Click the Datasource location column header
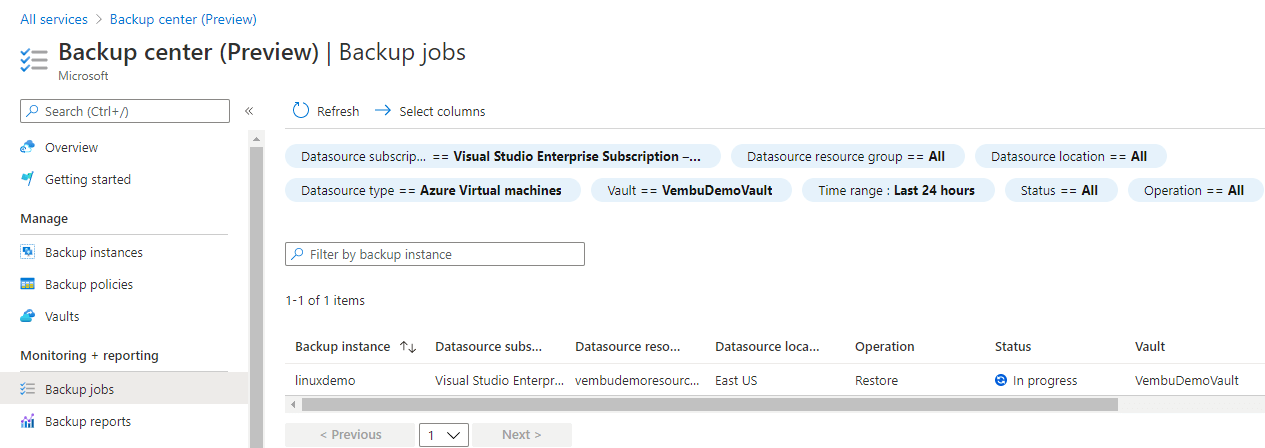Viewport: 1265px width, 448px height. click(767, 347)
